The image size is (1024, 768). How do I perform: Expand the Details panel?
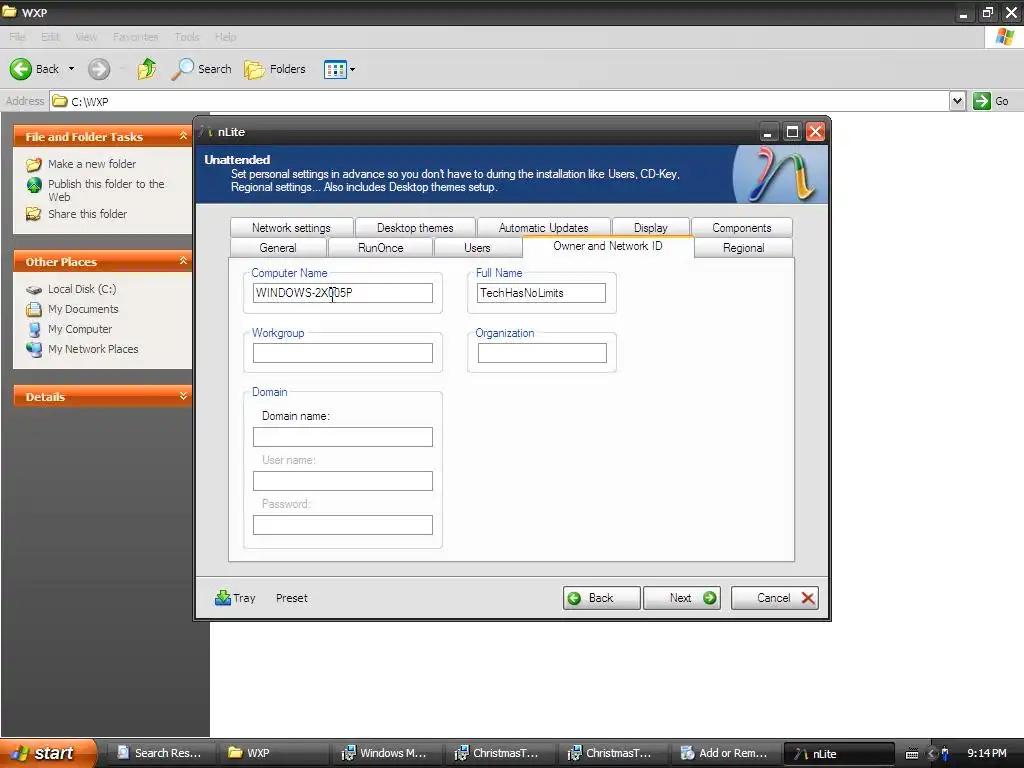(x=183, y=396)
